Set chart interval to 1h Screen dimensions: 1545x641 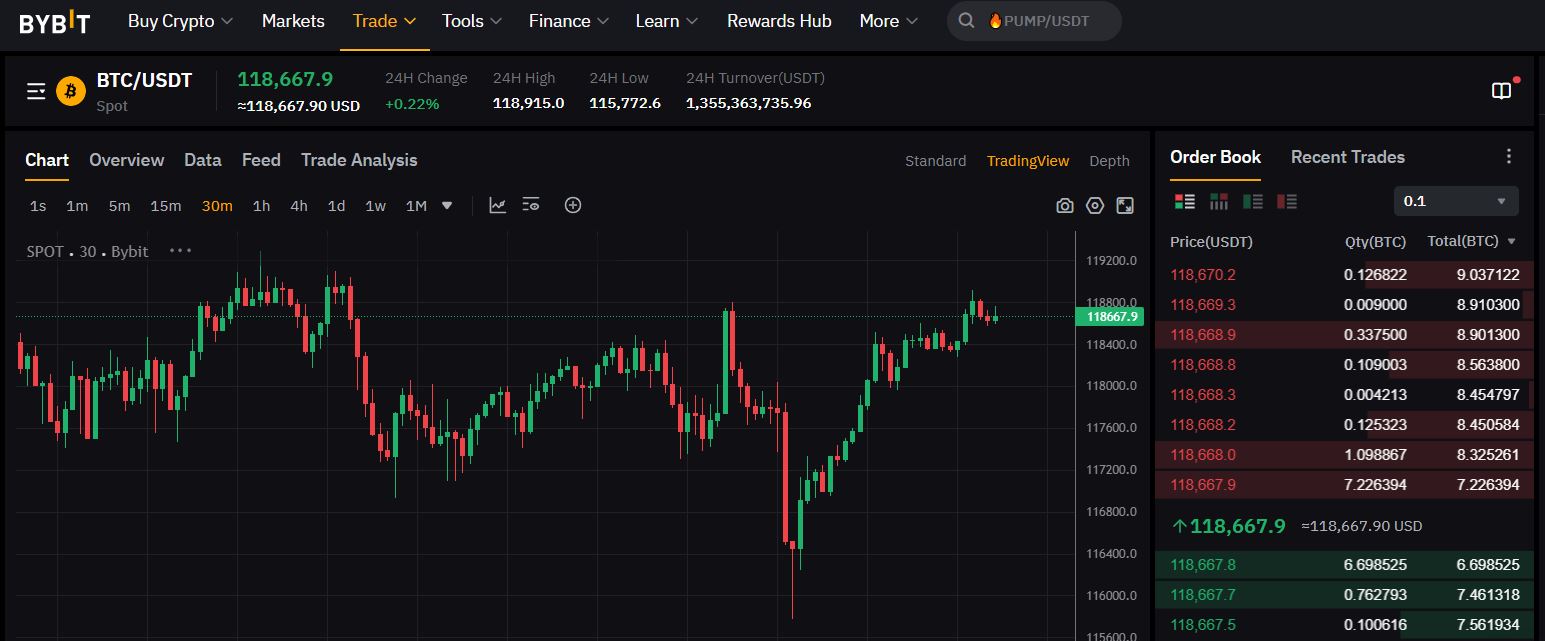pos(261,206)
